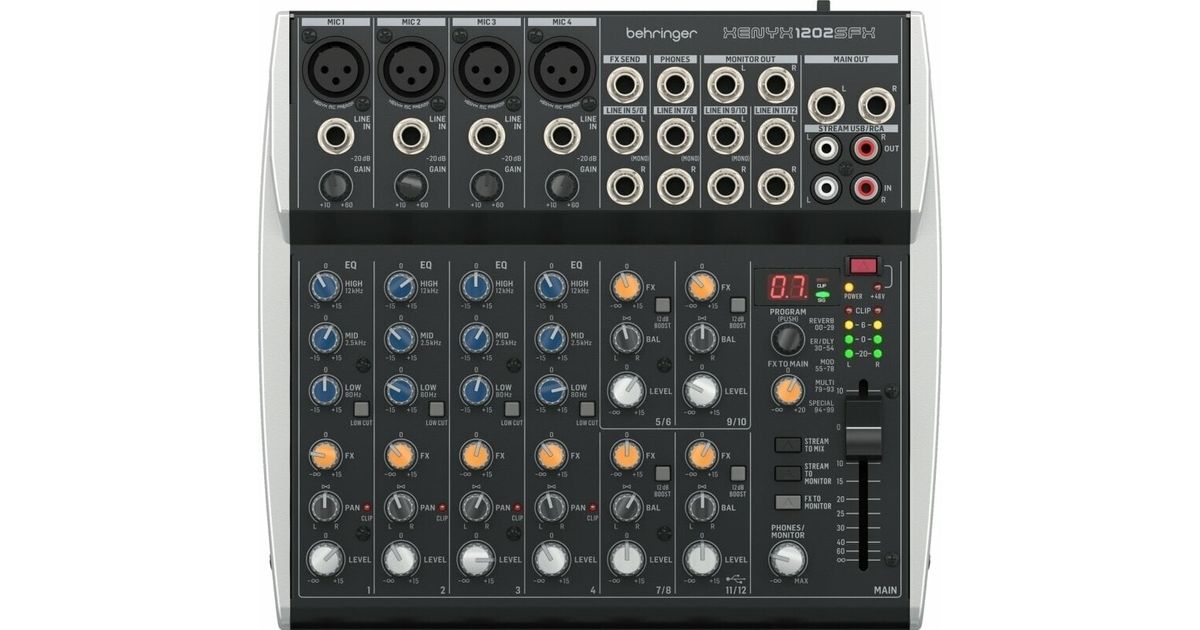The height and width of the screenshot is (630, 1200).
Task: Click the PHONES/MONITOR level knob
Action: [x=787, y=557]
